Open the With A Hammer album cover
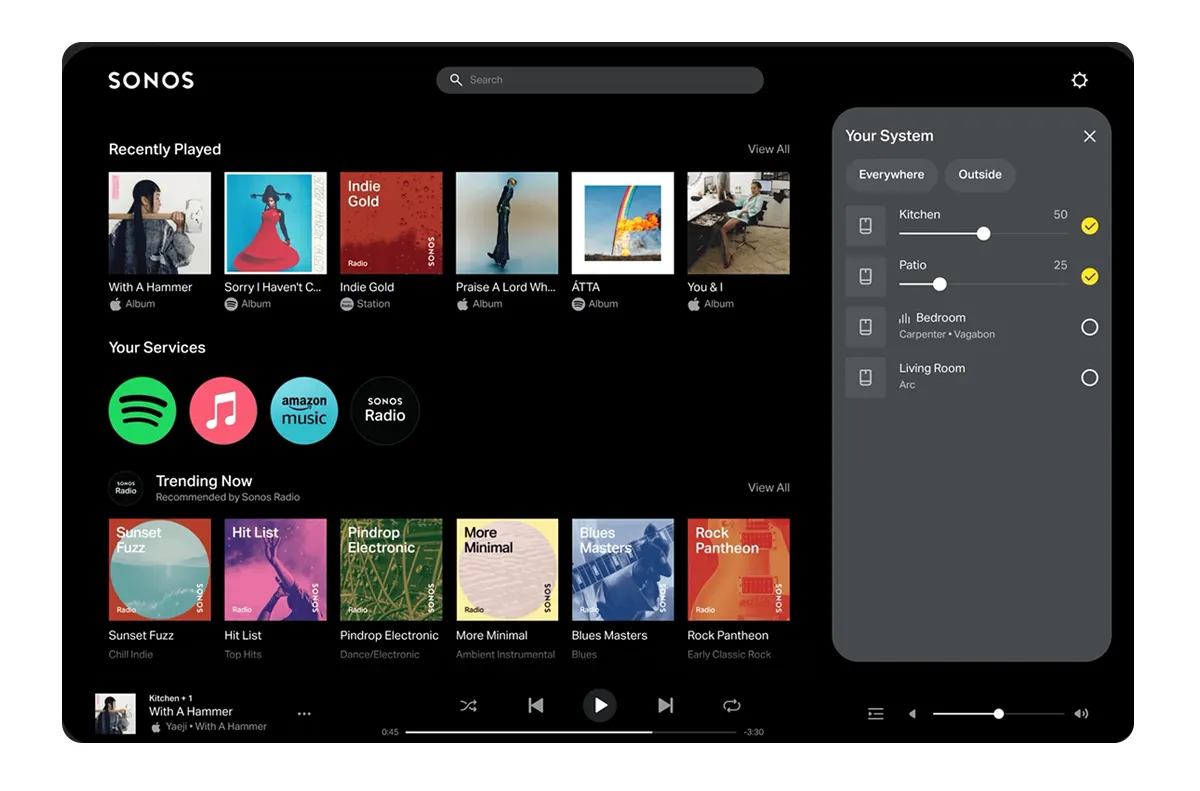 tap(160, 223)
